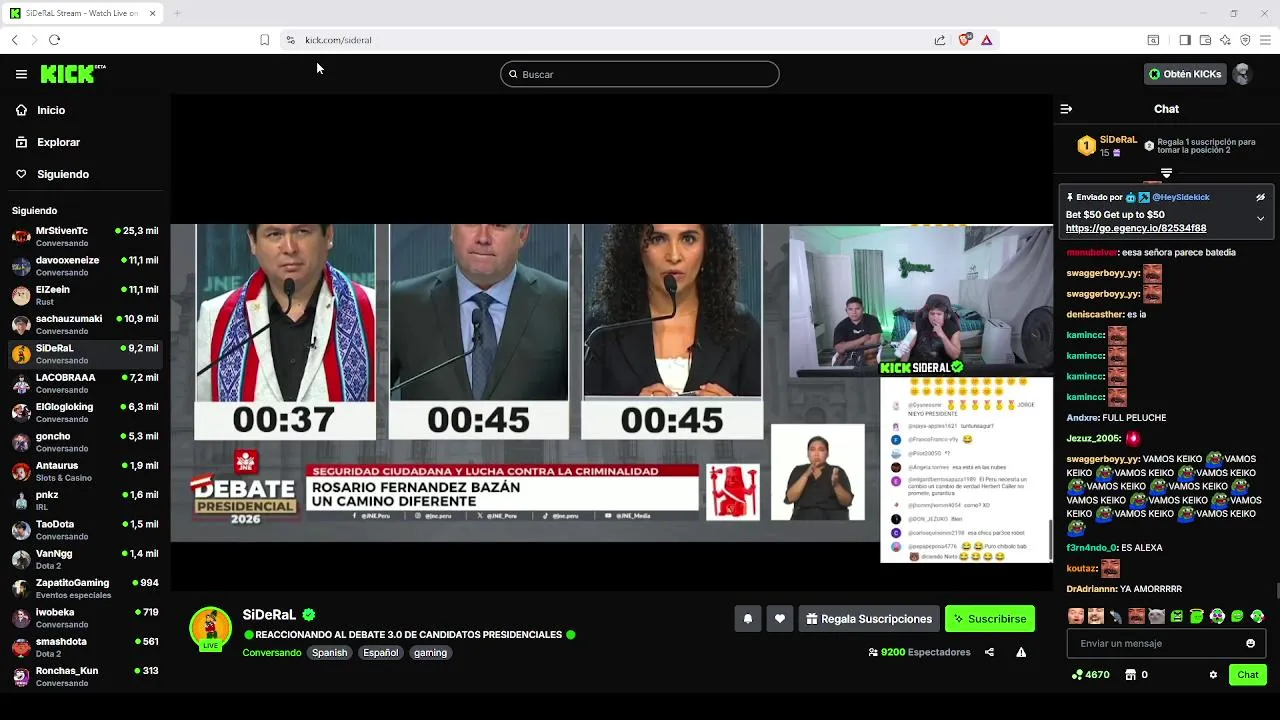Open channel points balance 4670
1280x720 pixels.
click(1090, 675)
